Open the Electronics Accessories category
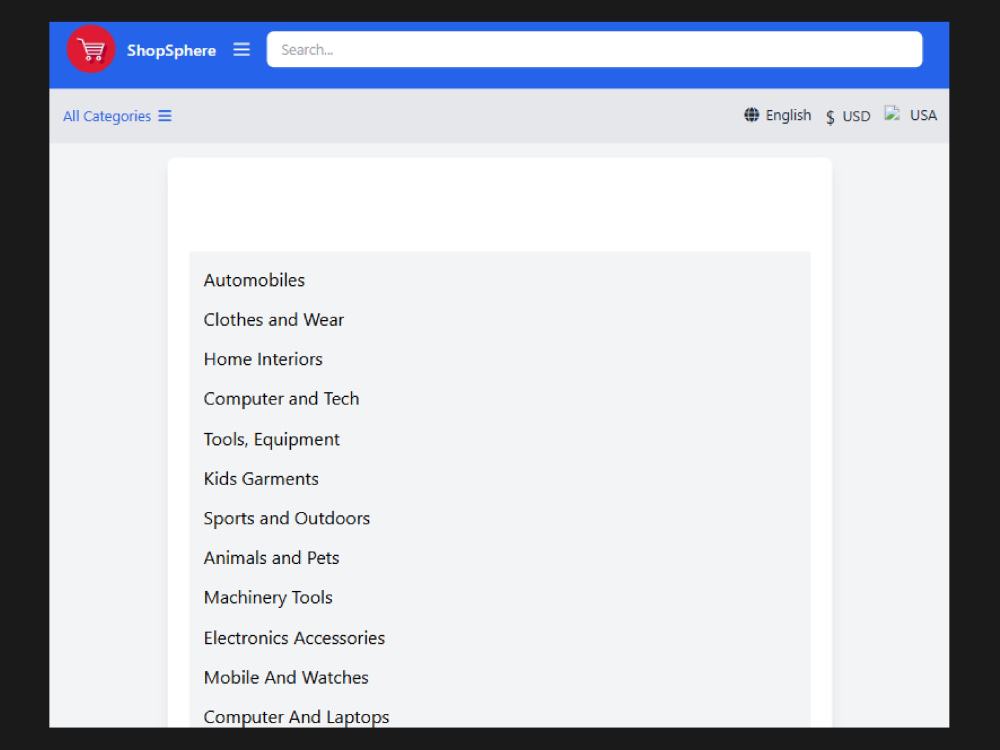Screen dimensions: 1000x750 (294, 638)
